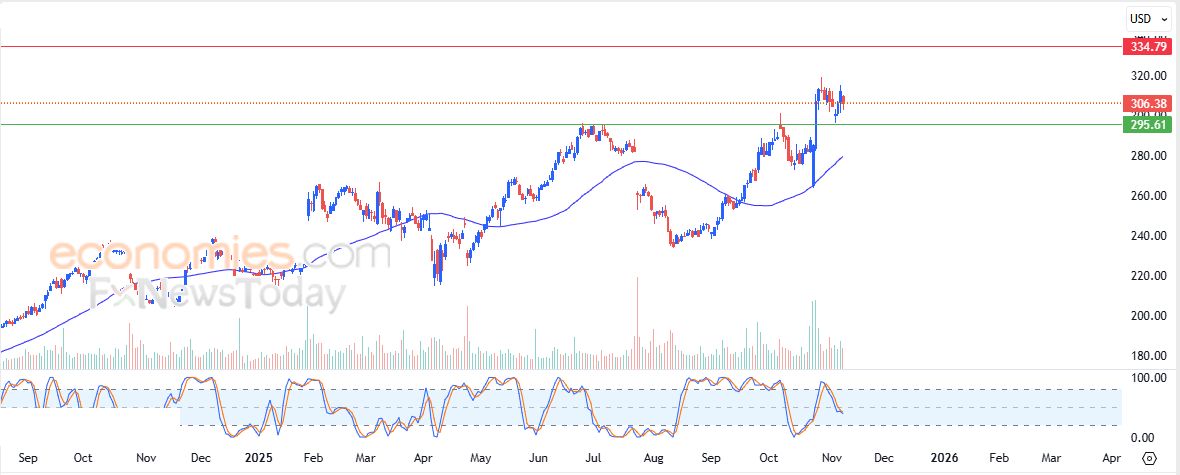Click the Jul label on time axis
Viewport: 1180px width, 475px height.
pos(594,458)
